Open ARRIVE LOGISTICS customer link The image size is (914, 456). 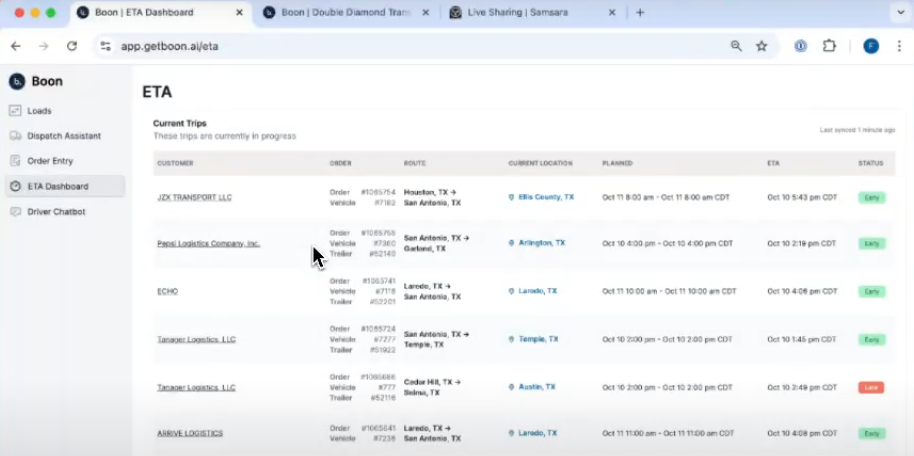190,433
